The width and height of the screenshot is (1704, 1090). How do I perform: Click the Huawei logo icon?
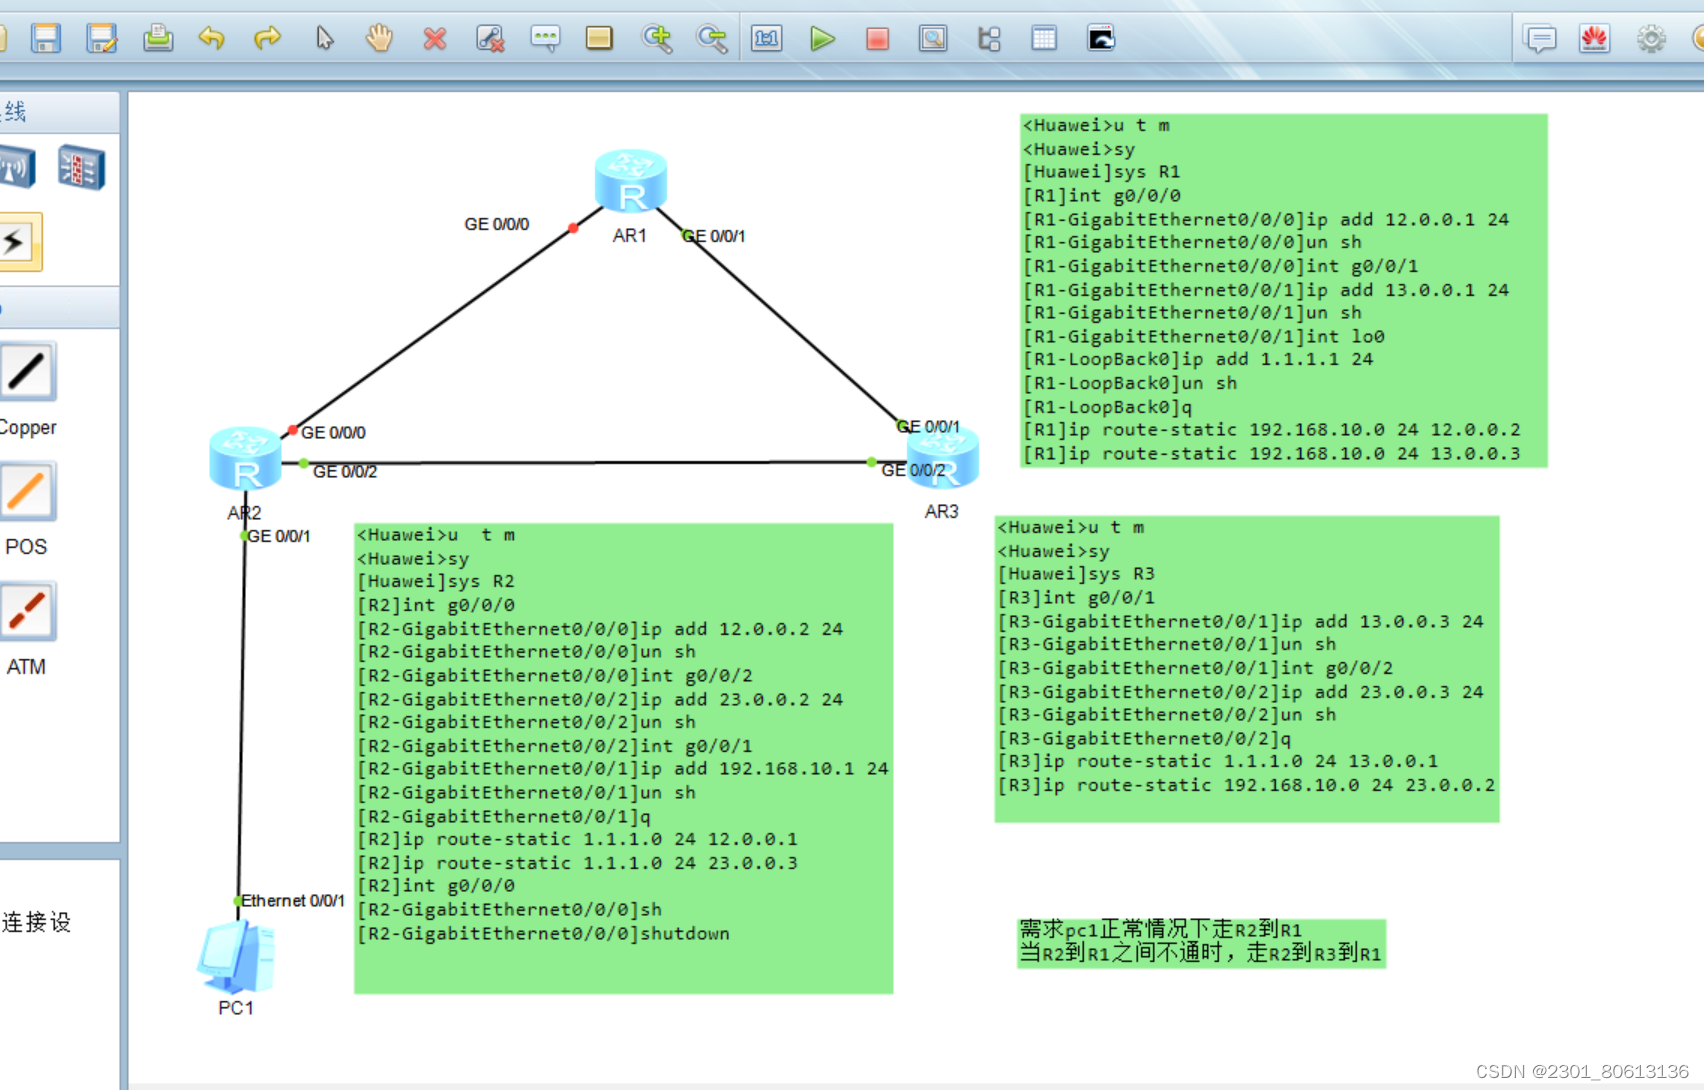[1594, 39]
